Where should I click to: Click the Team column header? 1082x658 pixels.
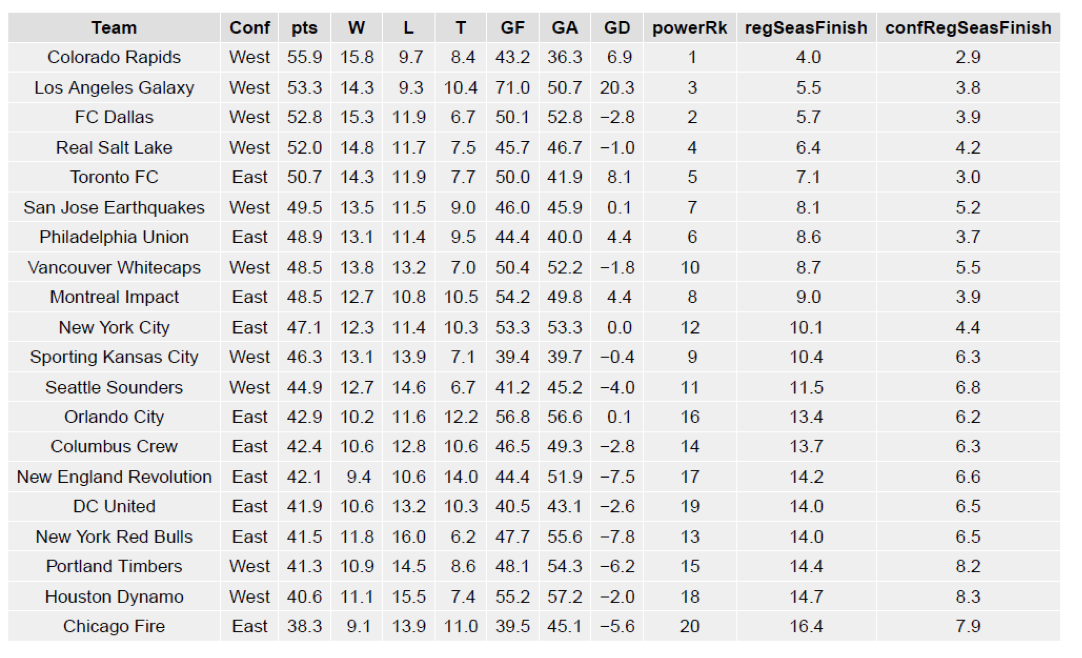tap(114, 28)
